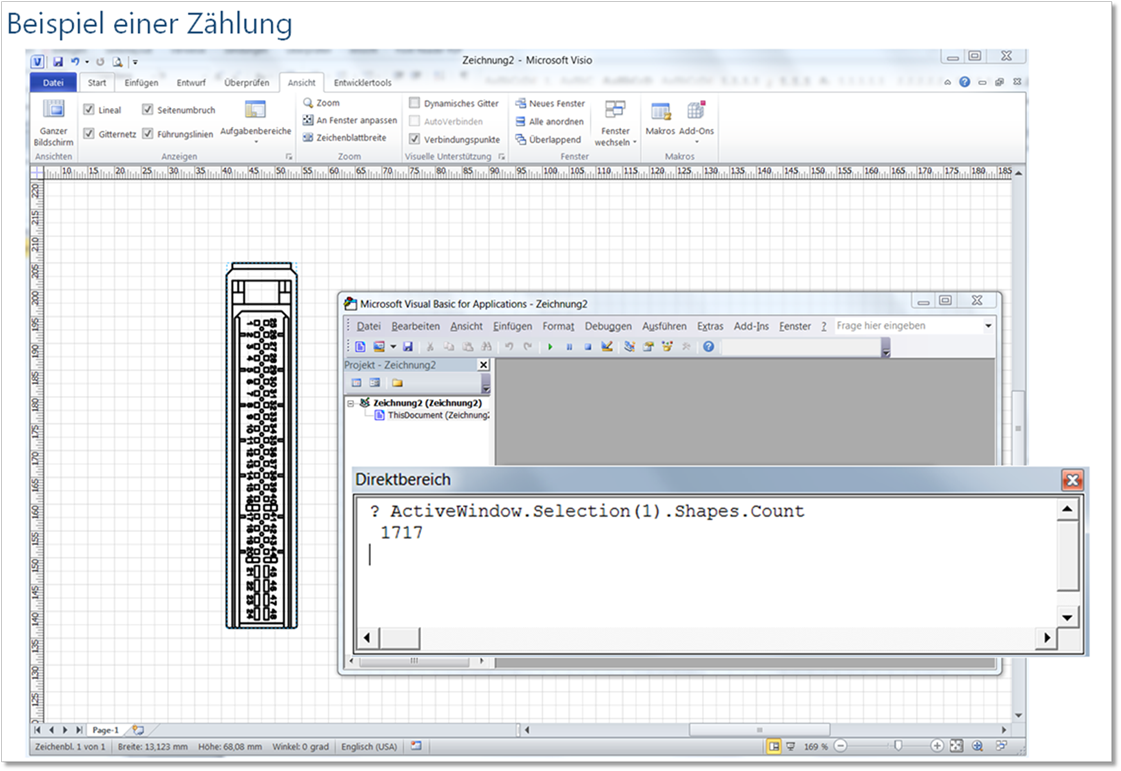This screenshot has height=771, width=1121.
Task: Open the Visuelle Unterstützung dialog launcher
Action: tap(502, 157)
